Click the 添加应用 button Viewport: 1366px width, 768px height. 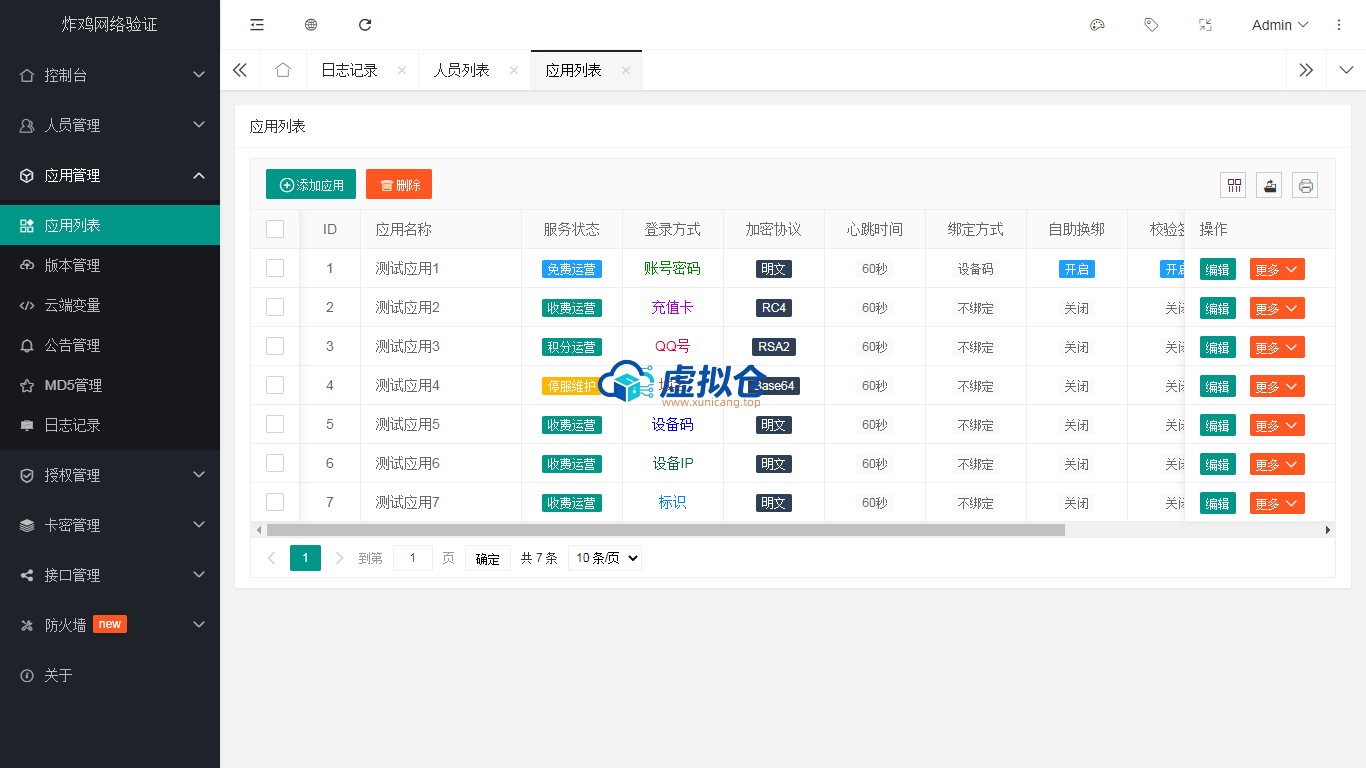311,184
